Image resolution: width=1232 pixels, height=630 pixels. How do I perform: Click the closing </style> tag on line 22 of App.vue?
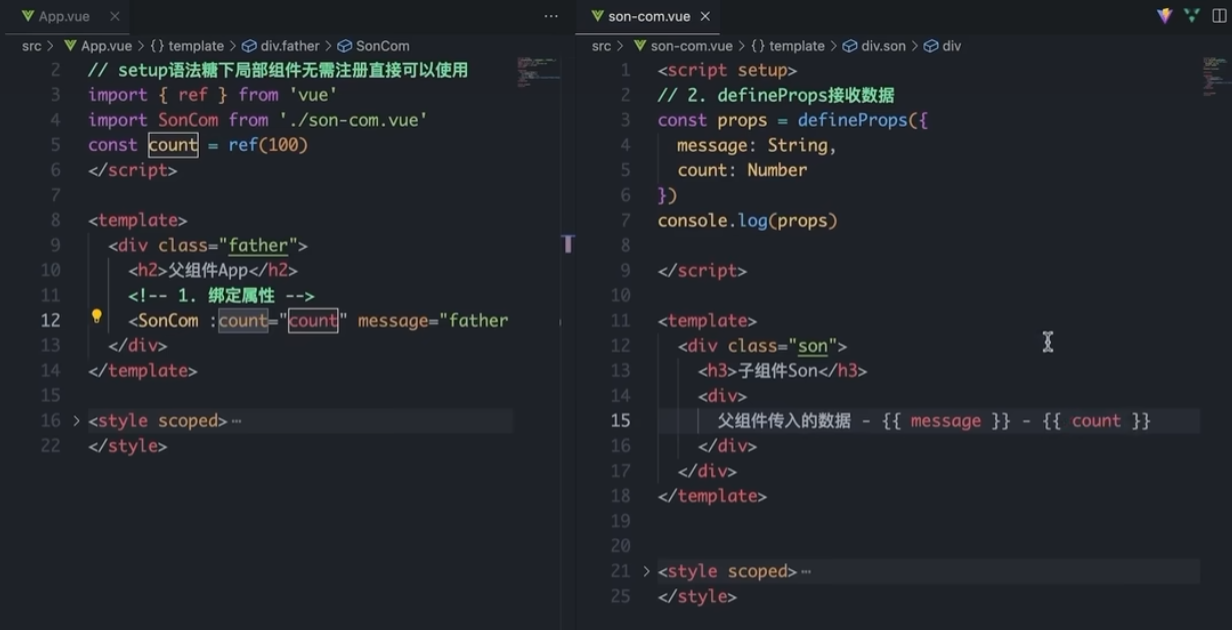point(127,446)
